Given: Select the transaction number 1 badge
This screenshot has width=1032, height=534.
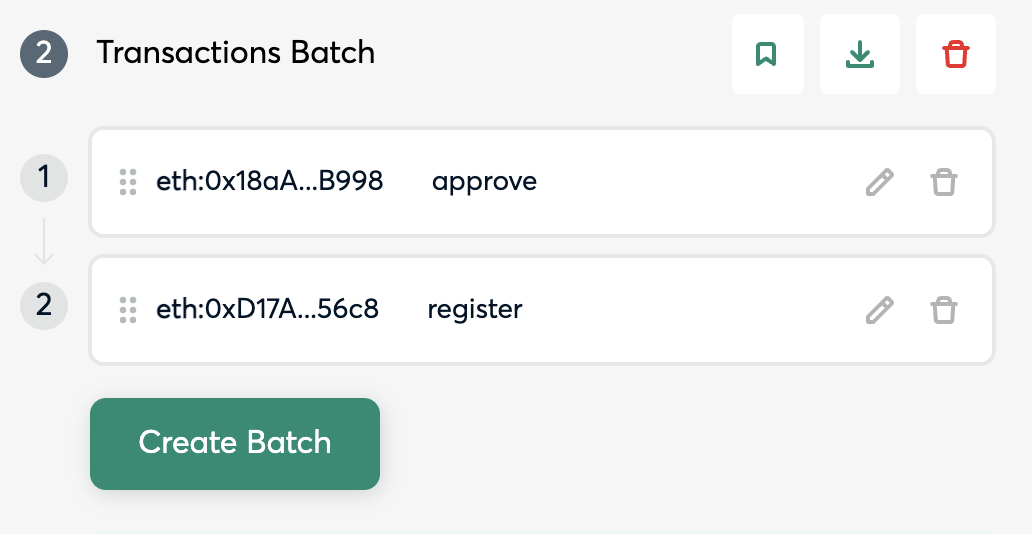Looking at the screenshot, I should pos(44,179).
